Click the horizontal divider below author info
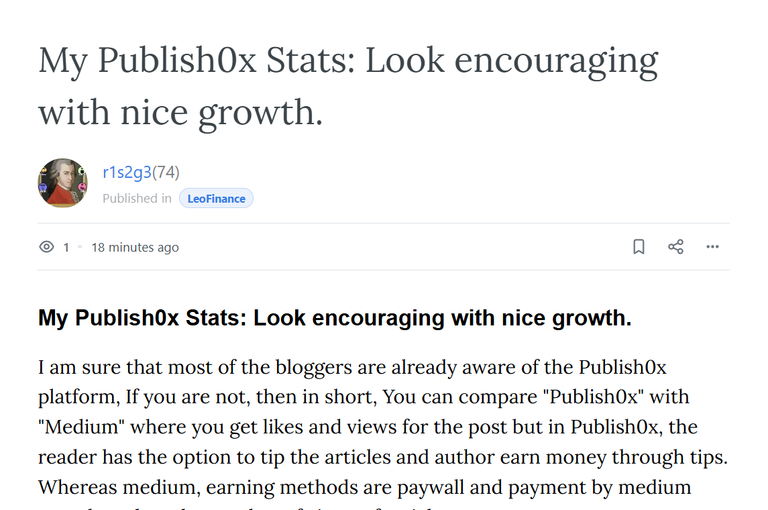Image resolution: width=768 pixels, height=510 pixels. [384, 223]
